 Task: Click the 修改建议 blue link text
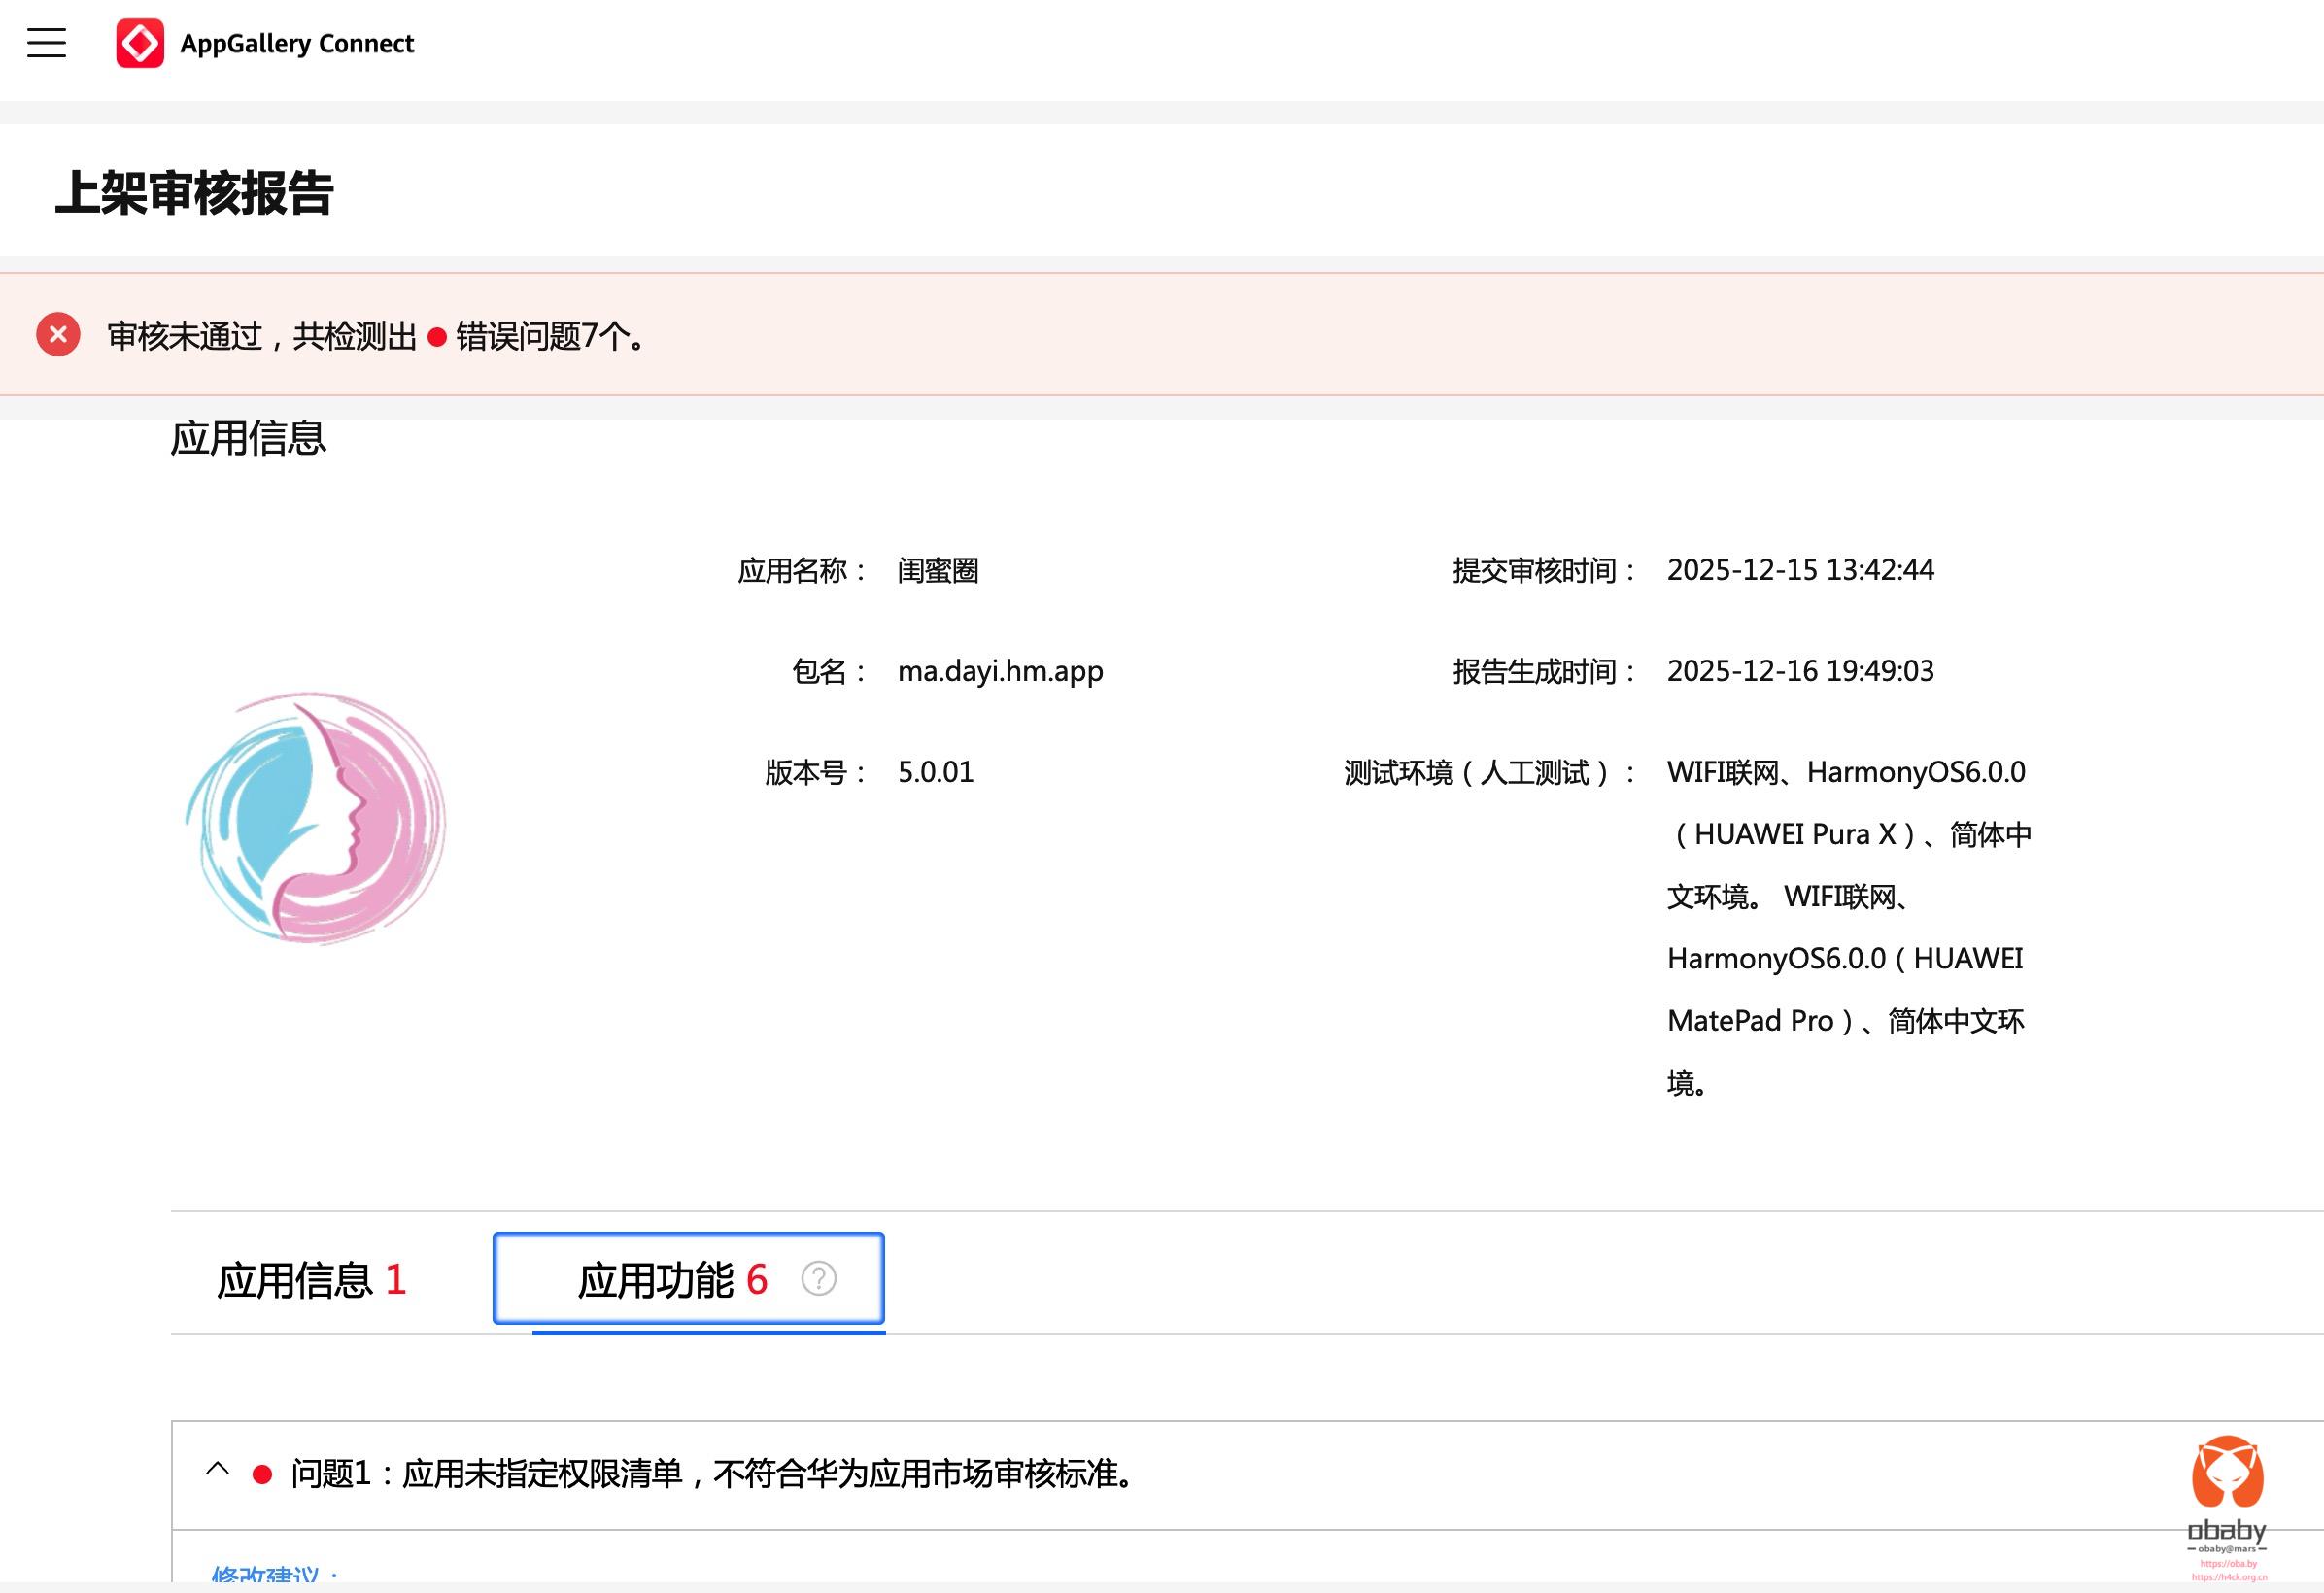(x=265, y=1574)
